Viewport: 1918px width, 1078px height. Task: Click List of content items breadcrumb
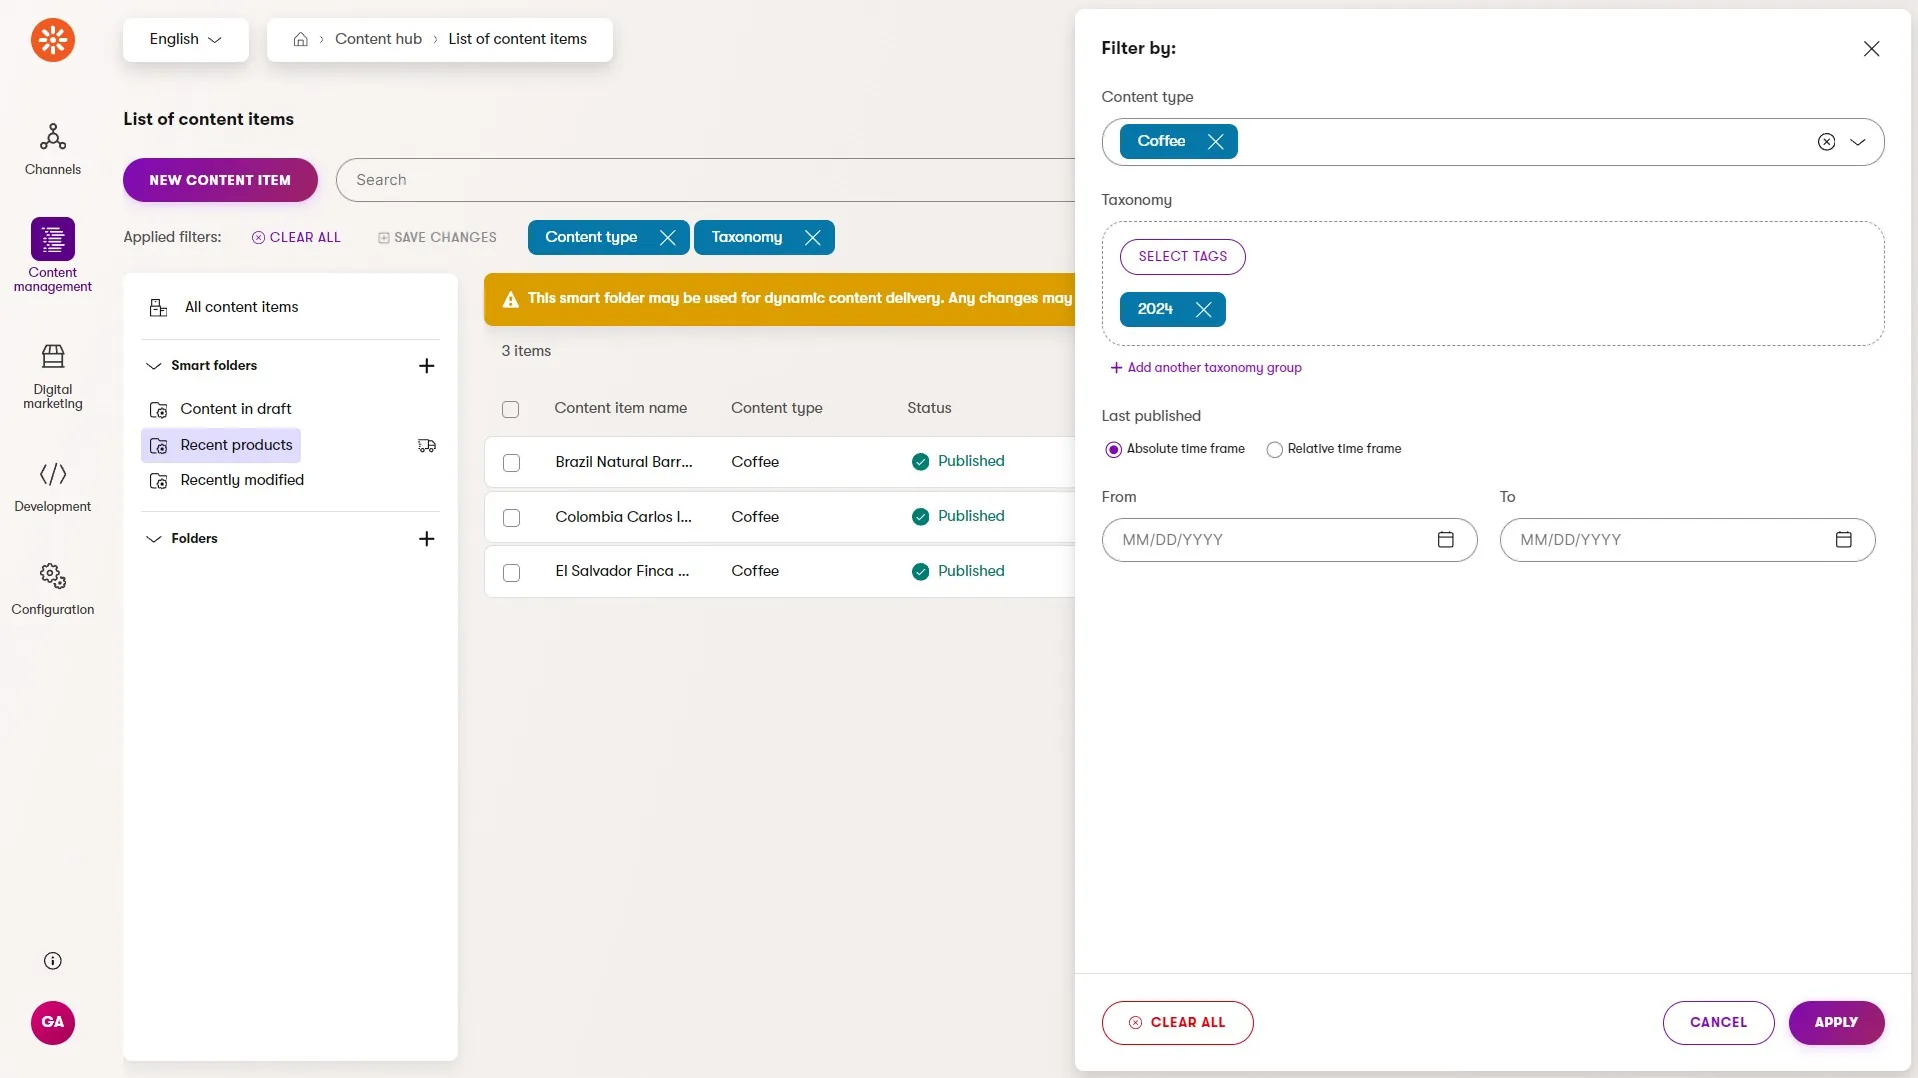click(x=517, y=39)
